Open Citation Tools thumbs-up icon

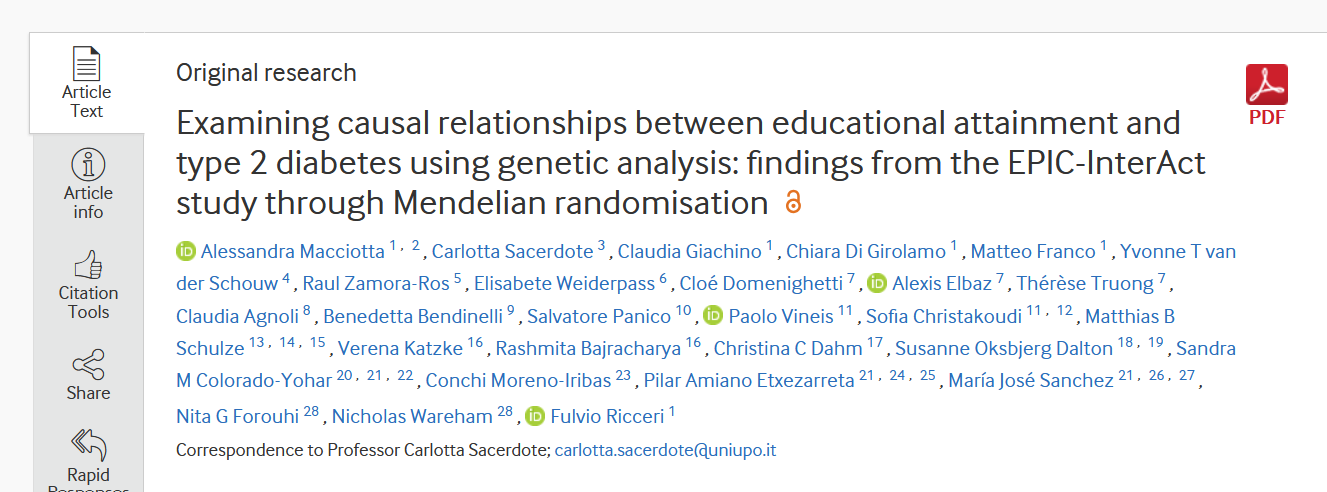(88, 265)
